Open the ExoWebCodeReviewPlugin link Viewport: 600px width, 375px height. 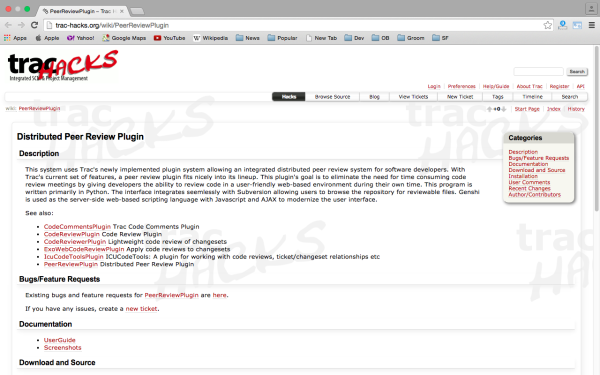click(84, 249)
